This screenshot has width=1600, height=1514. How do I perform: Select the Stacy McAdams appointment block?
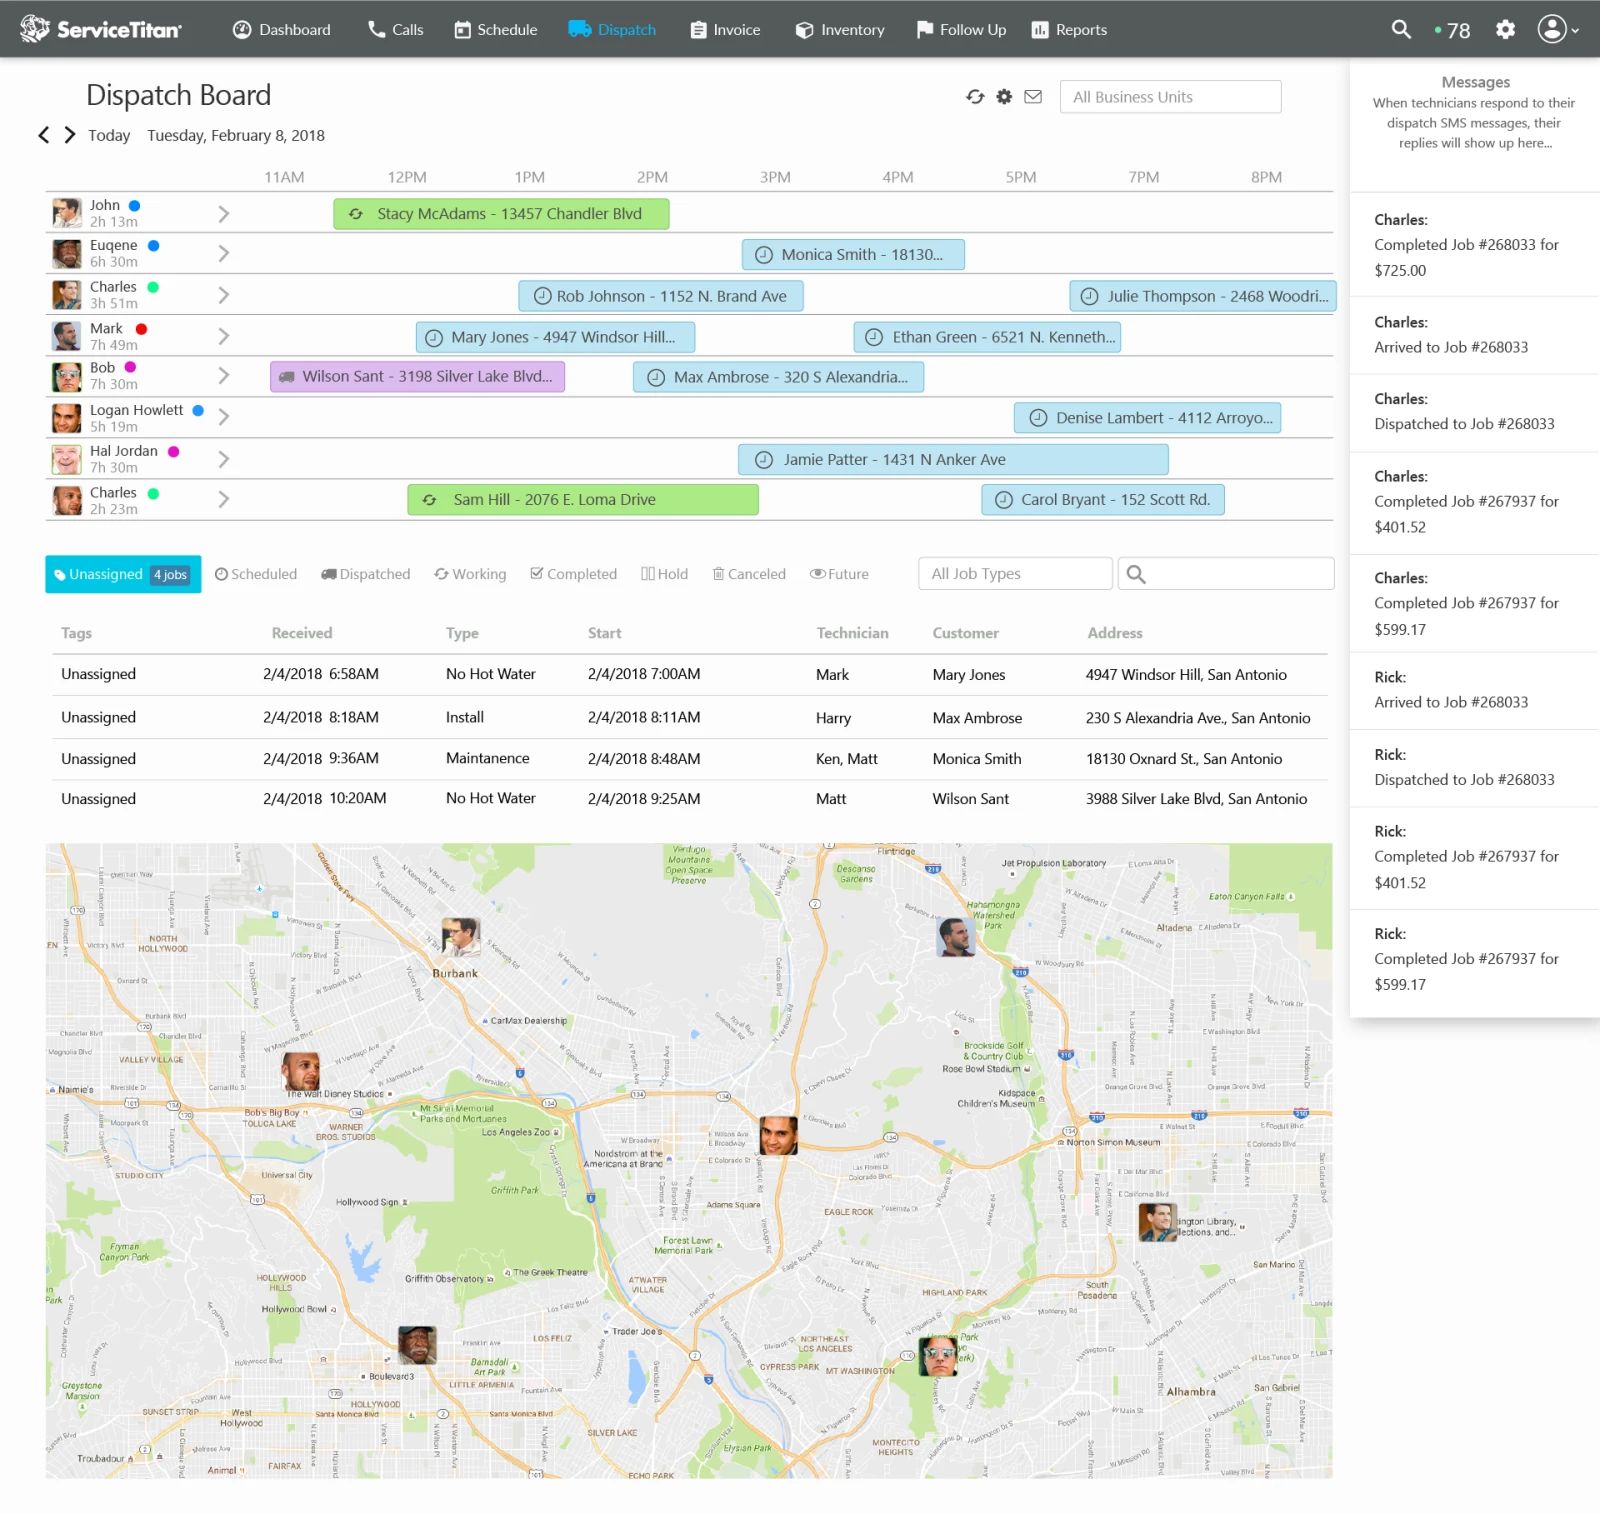(500, 213)
